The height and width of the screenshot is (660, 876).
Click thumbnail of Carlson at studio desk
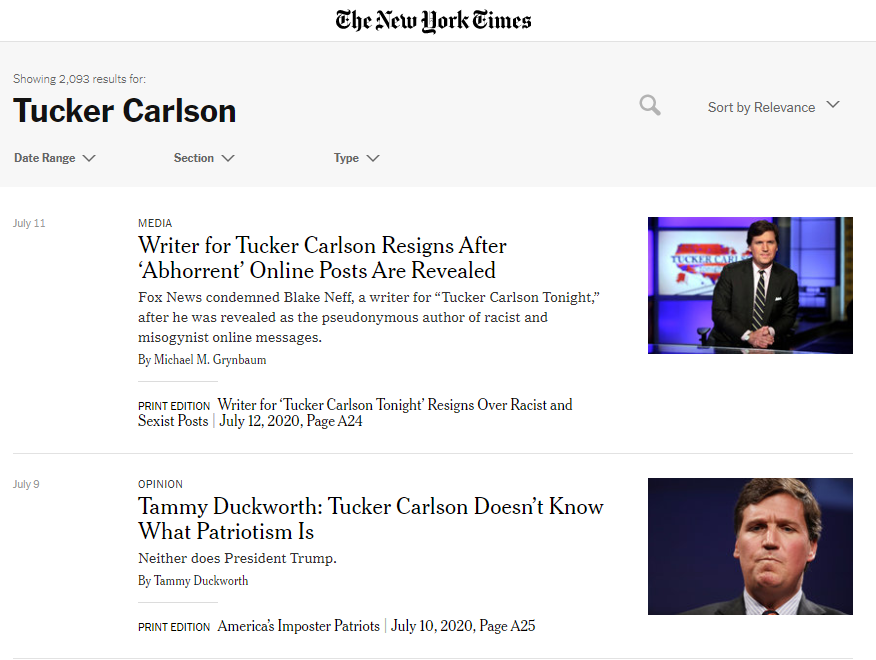click(x=750, y=285)
